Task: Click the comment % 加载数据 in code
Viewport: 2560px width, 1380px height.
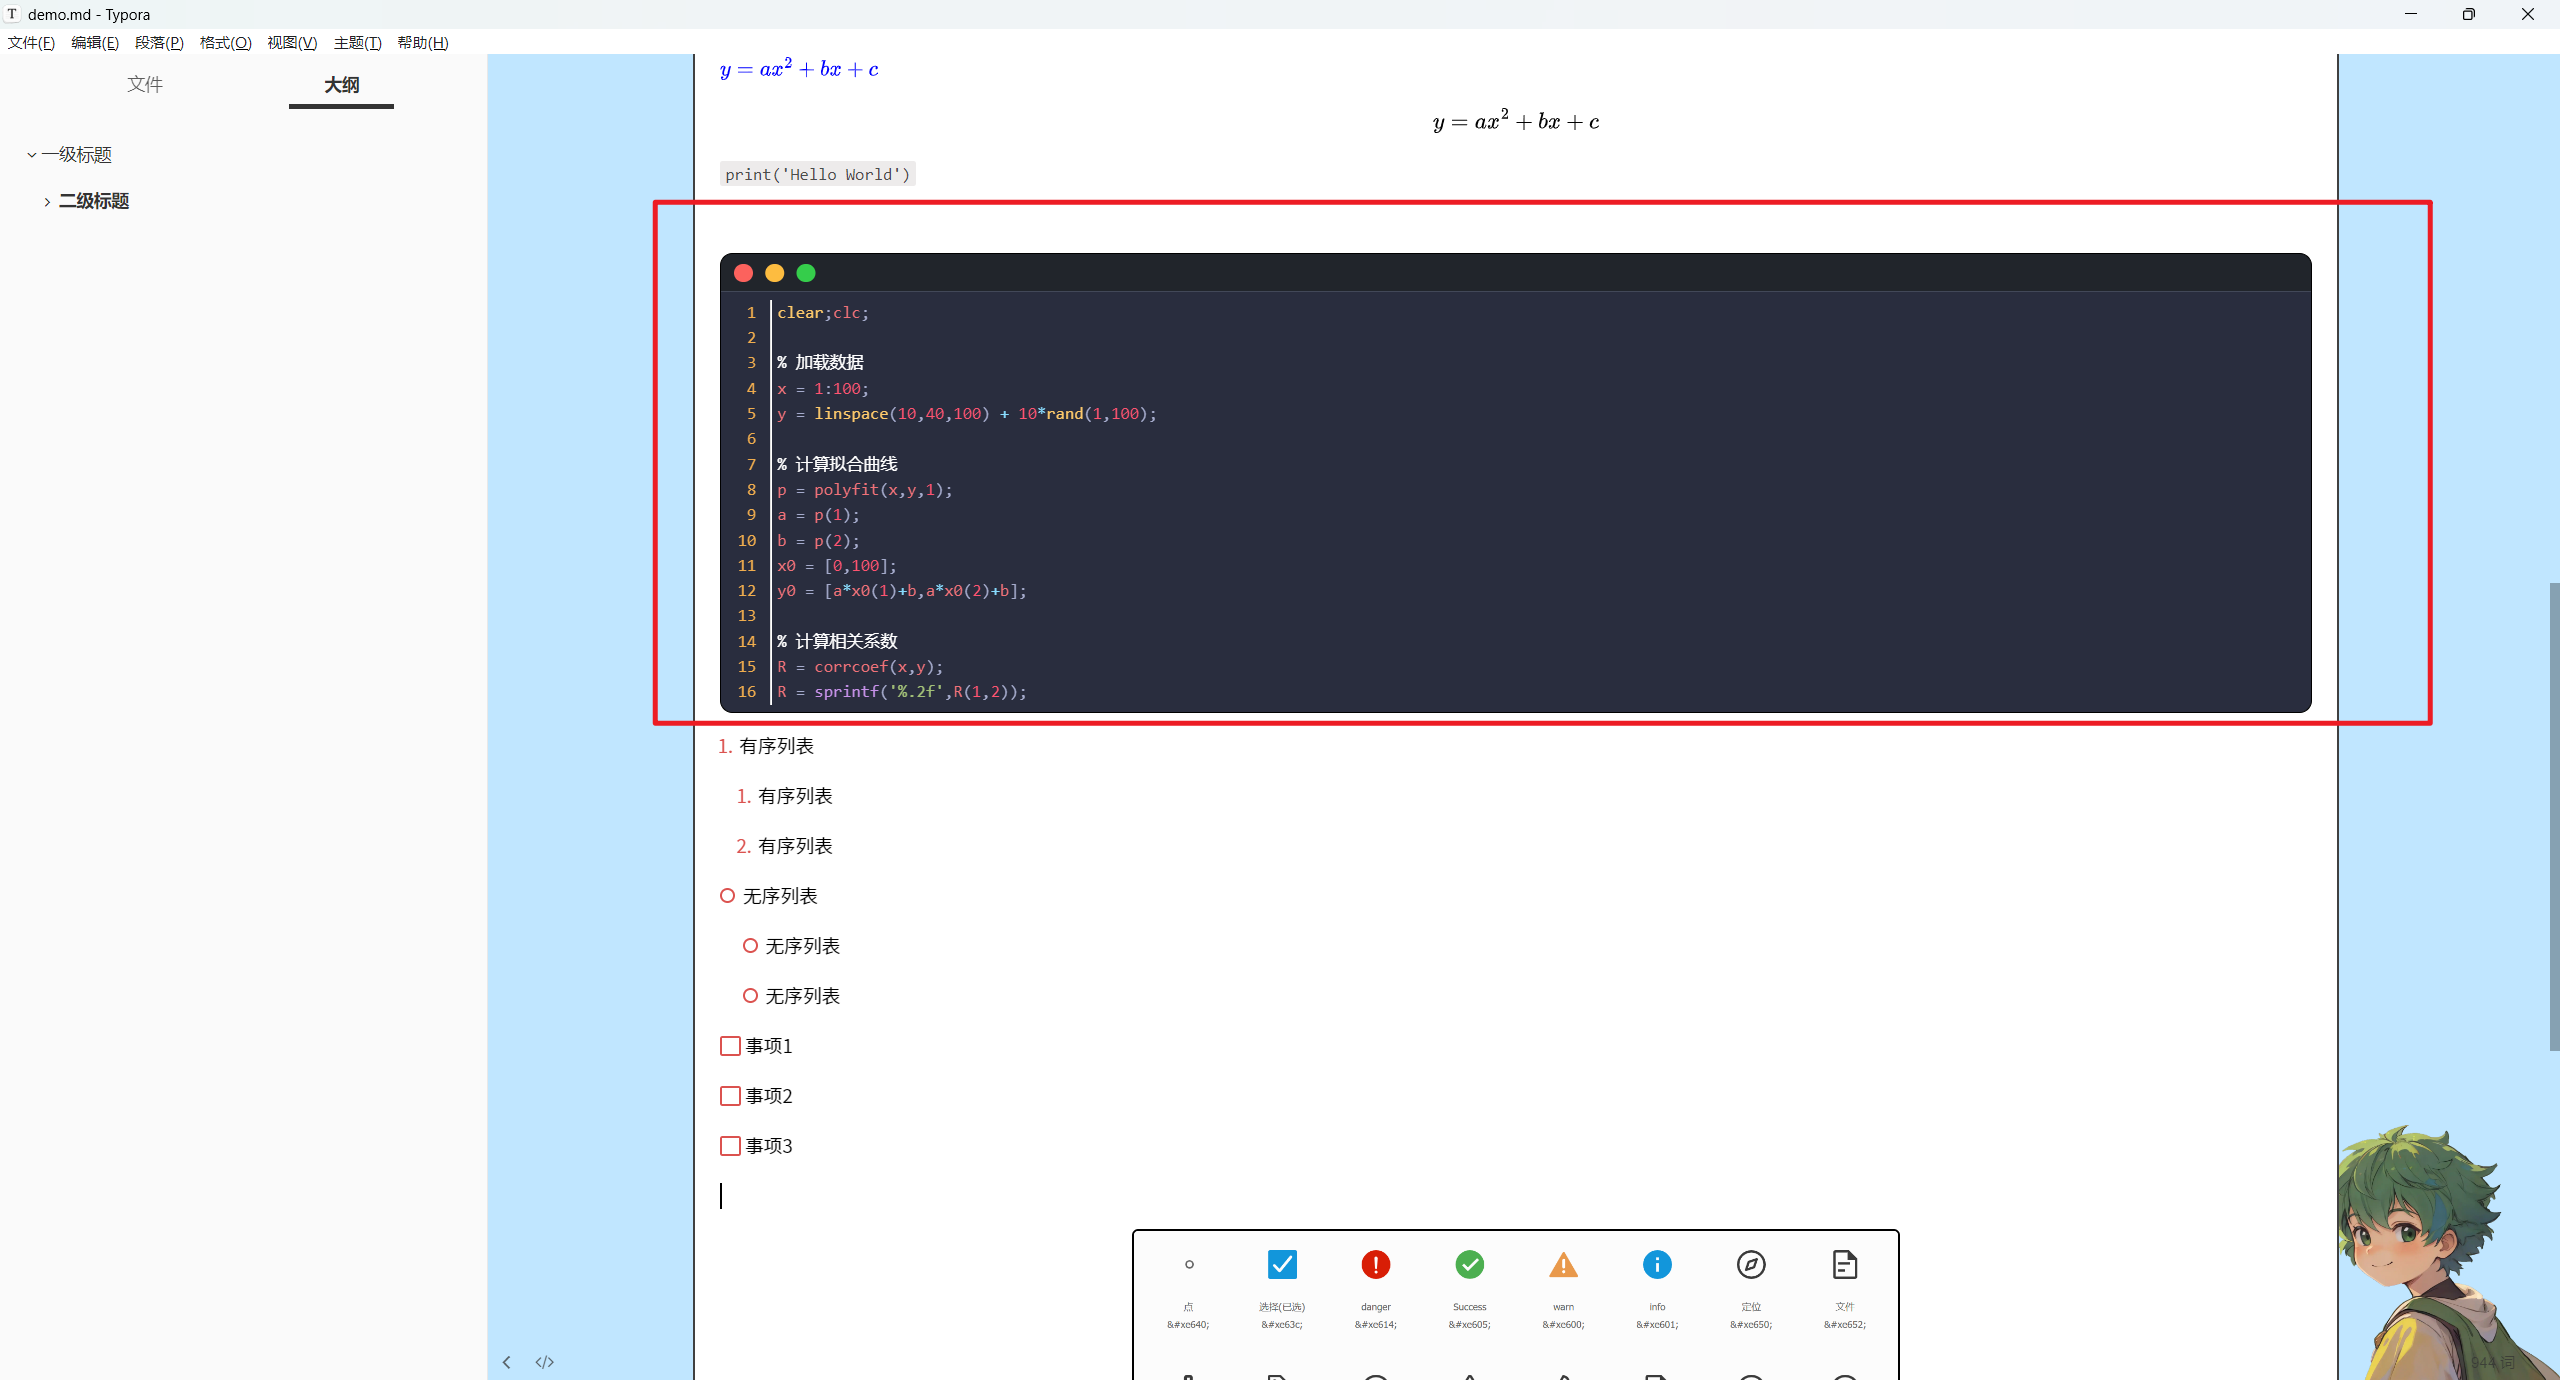Action: click(820, 362)
